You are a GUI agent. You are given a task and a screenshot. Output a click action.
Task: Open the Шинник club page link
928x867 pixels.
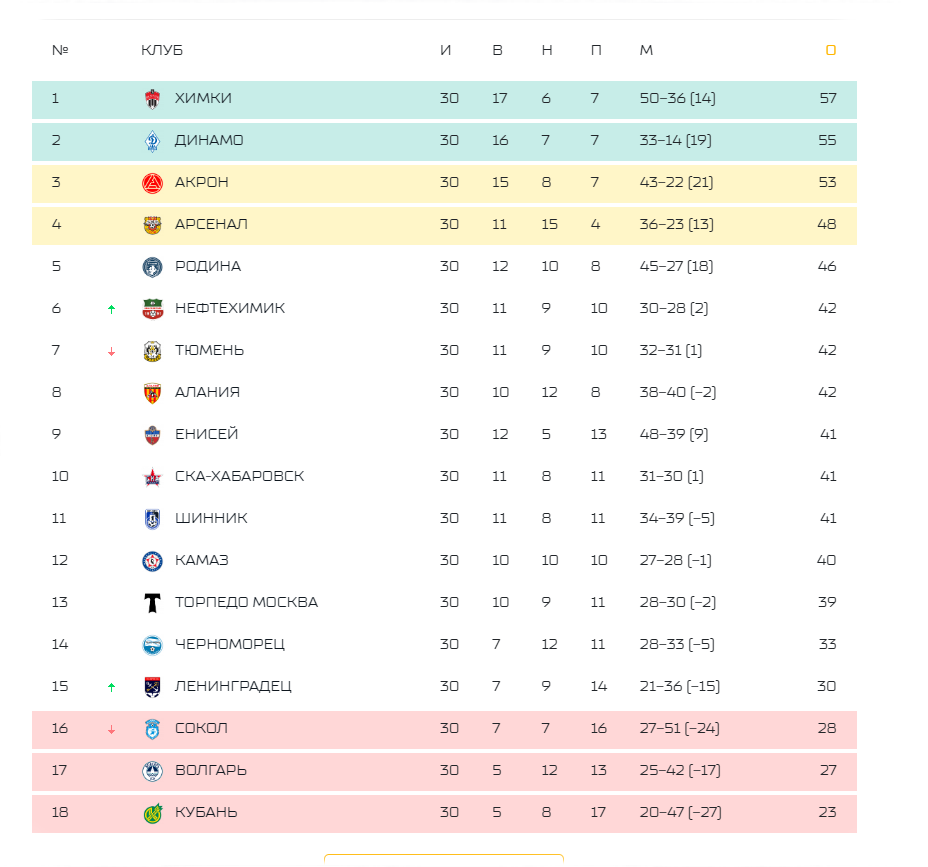click(211, 518)
